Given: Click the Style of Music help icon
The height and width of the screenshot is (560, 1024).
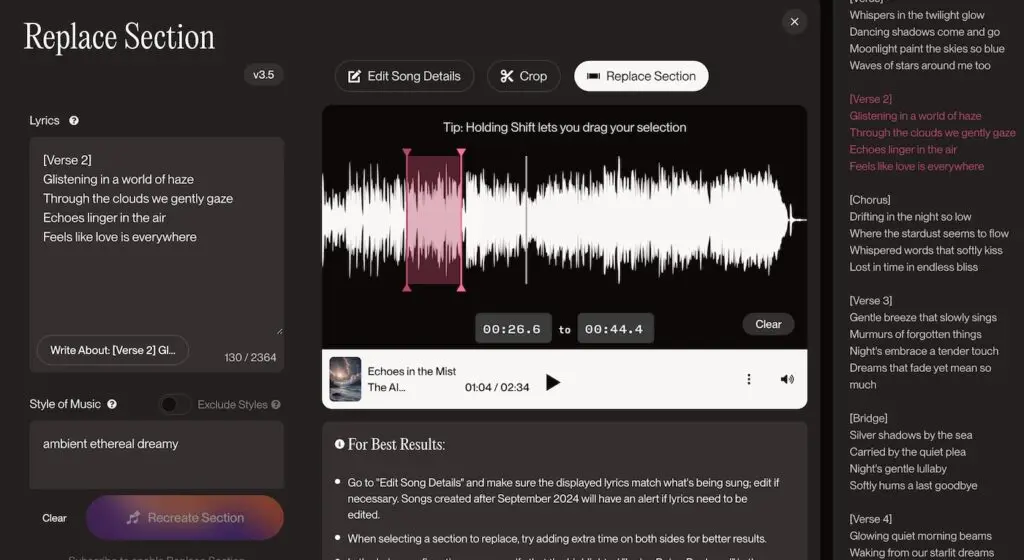Looking at the screenshot, I should 112,404.
